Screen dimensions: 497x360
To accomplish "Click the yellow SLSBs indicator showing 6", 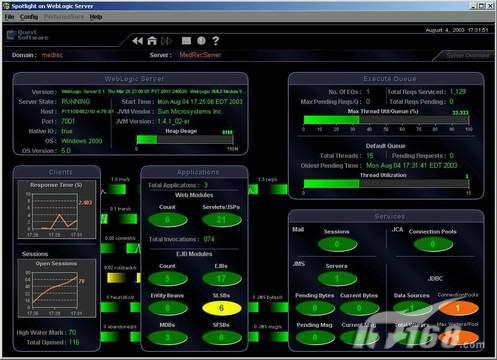I will click(x=222, y=308).
